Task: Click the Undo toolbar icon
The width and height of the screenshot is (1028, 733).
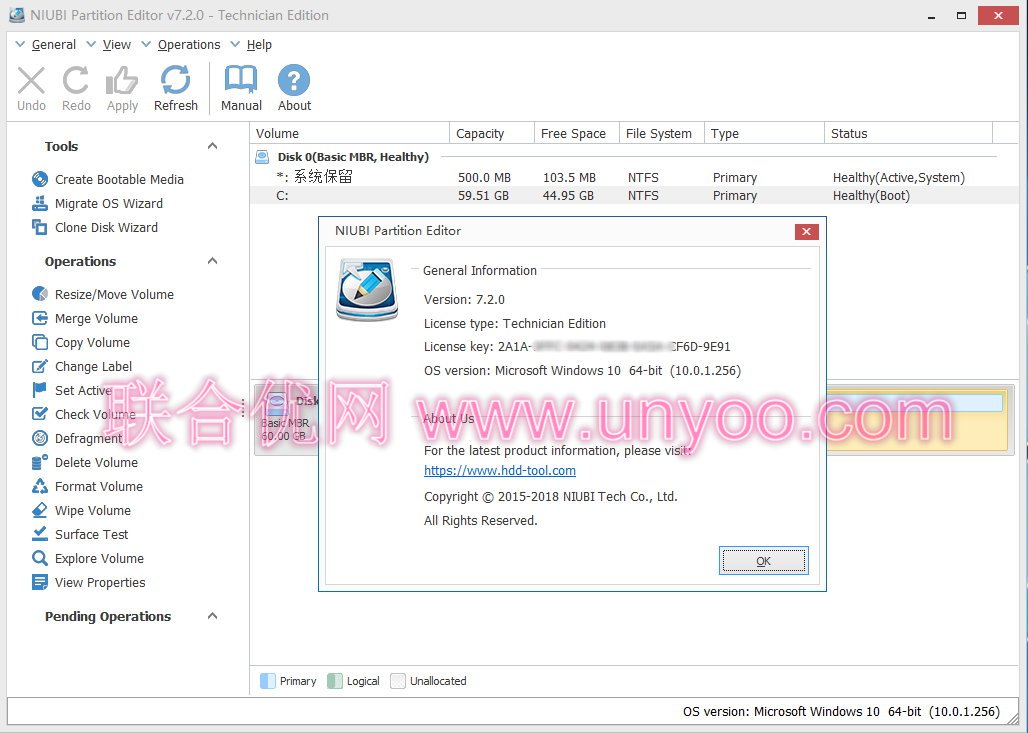Action: point(31,81)
